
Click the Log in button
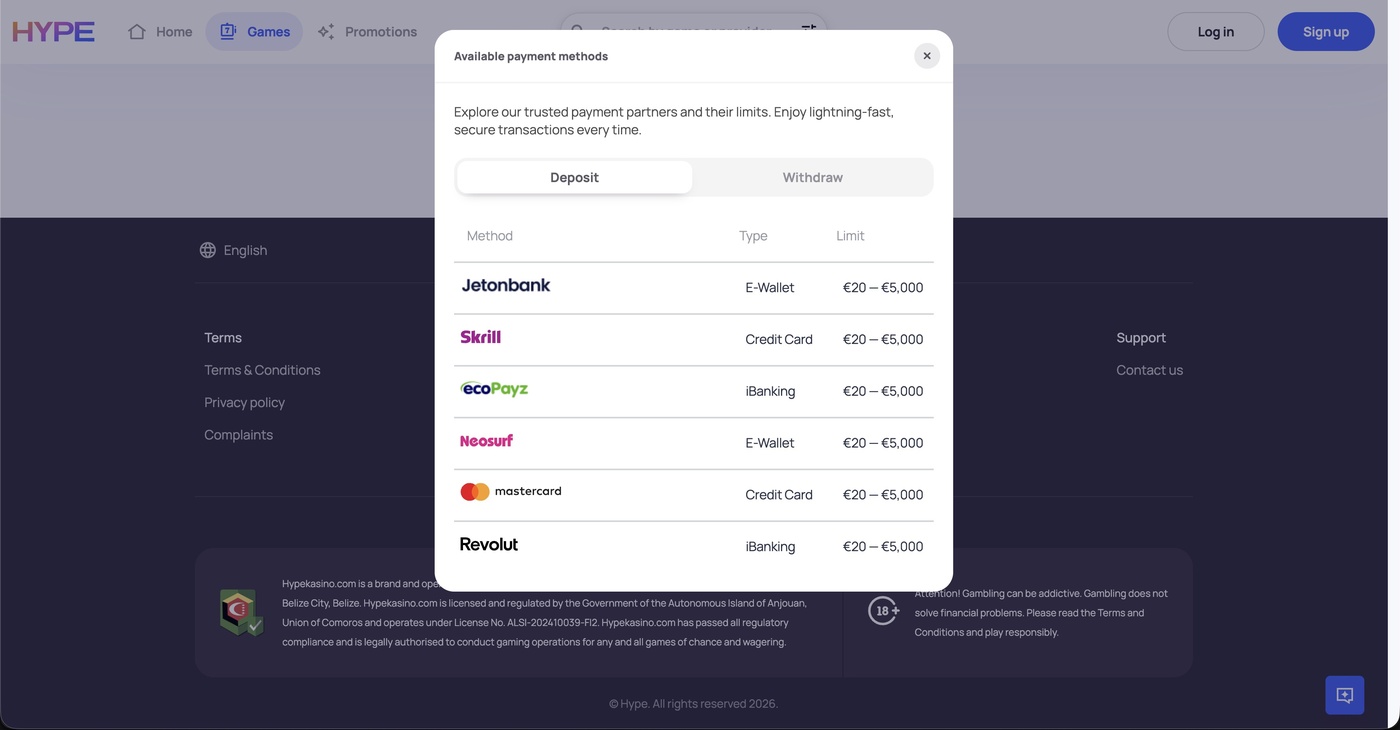[x=1216, y=32]
